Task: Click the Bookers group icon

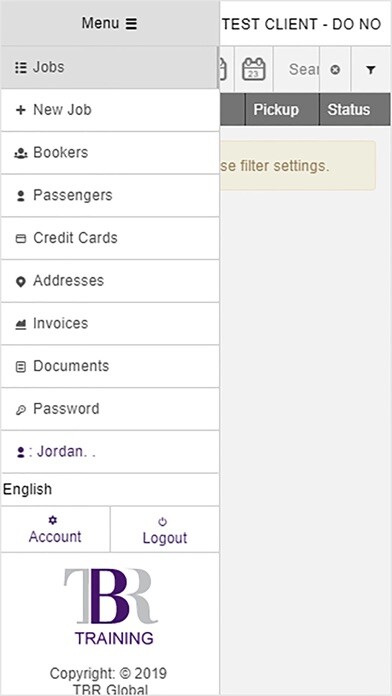Action: point(20,154)
